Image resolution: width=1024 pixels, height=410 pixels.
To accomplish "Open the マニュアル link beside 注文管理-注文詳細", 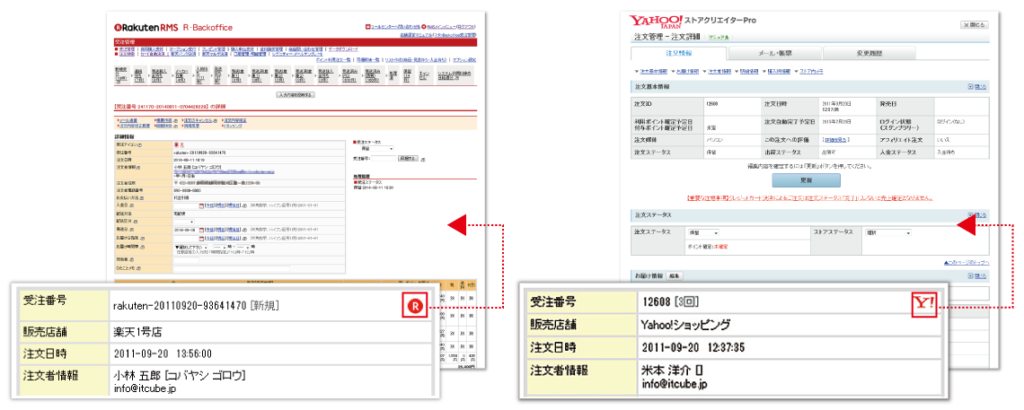I will [718, 37].
